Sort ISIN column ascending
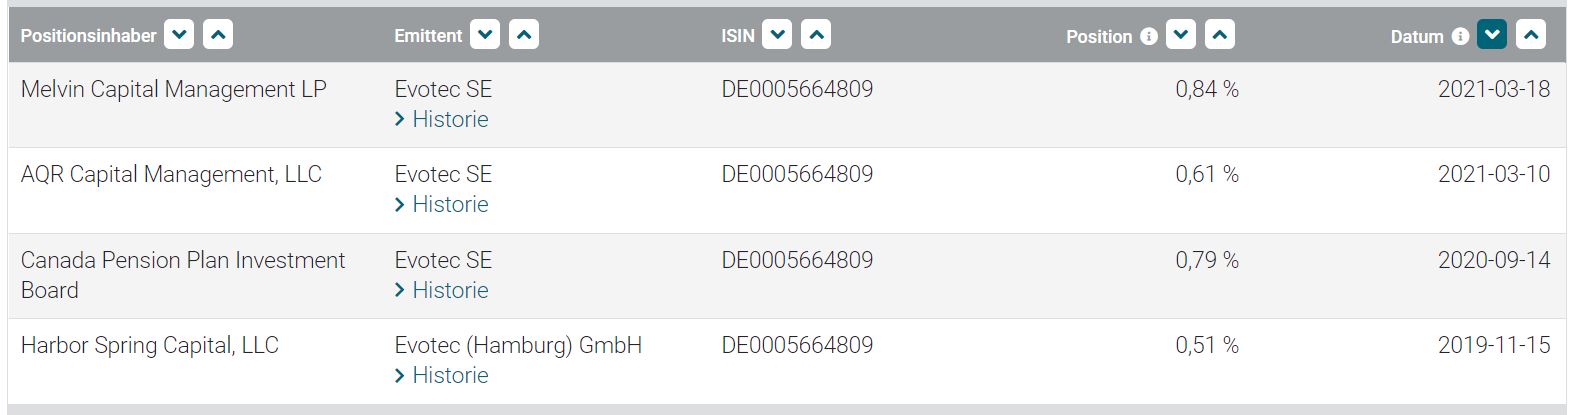 816,35
